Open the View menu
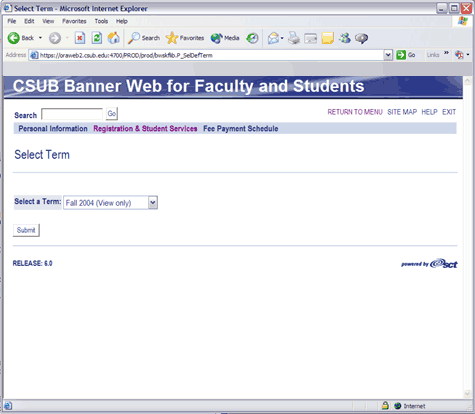475x414 pixels. (x=48, y=21)
